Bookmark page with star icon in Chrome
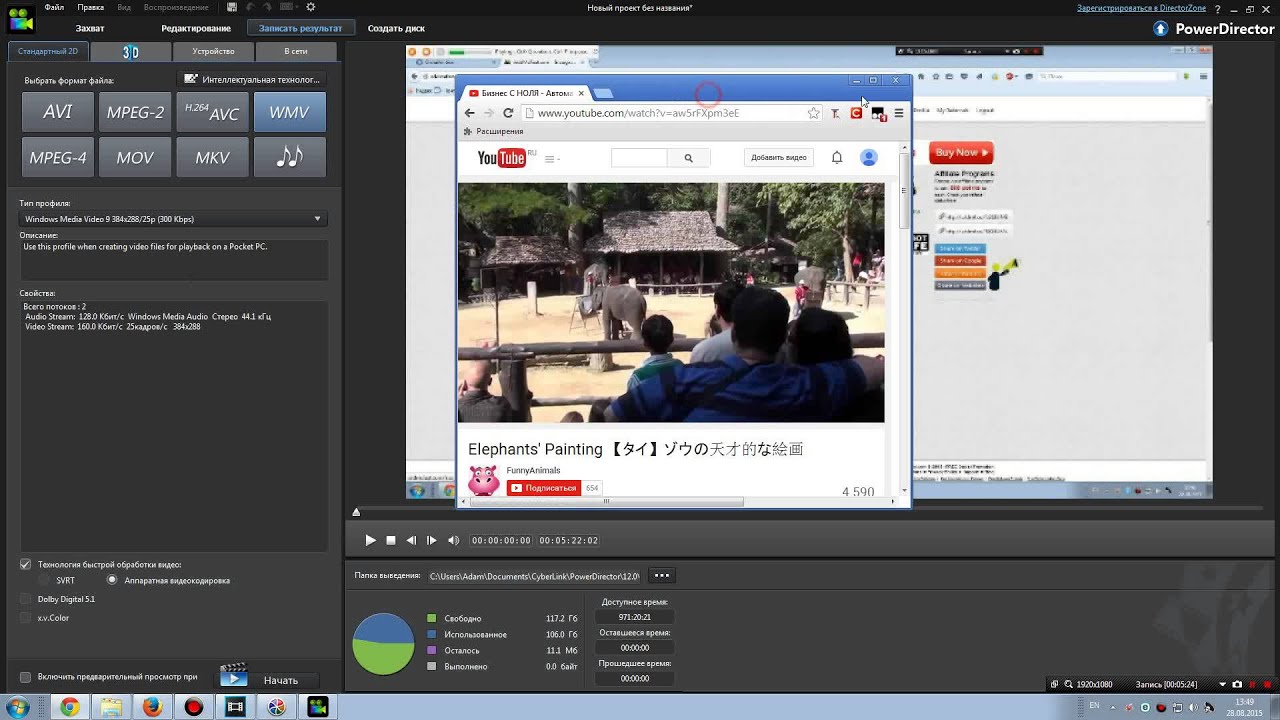The height and width of the screenshot is (720, 1280). tap(813, 113)
